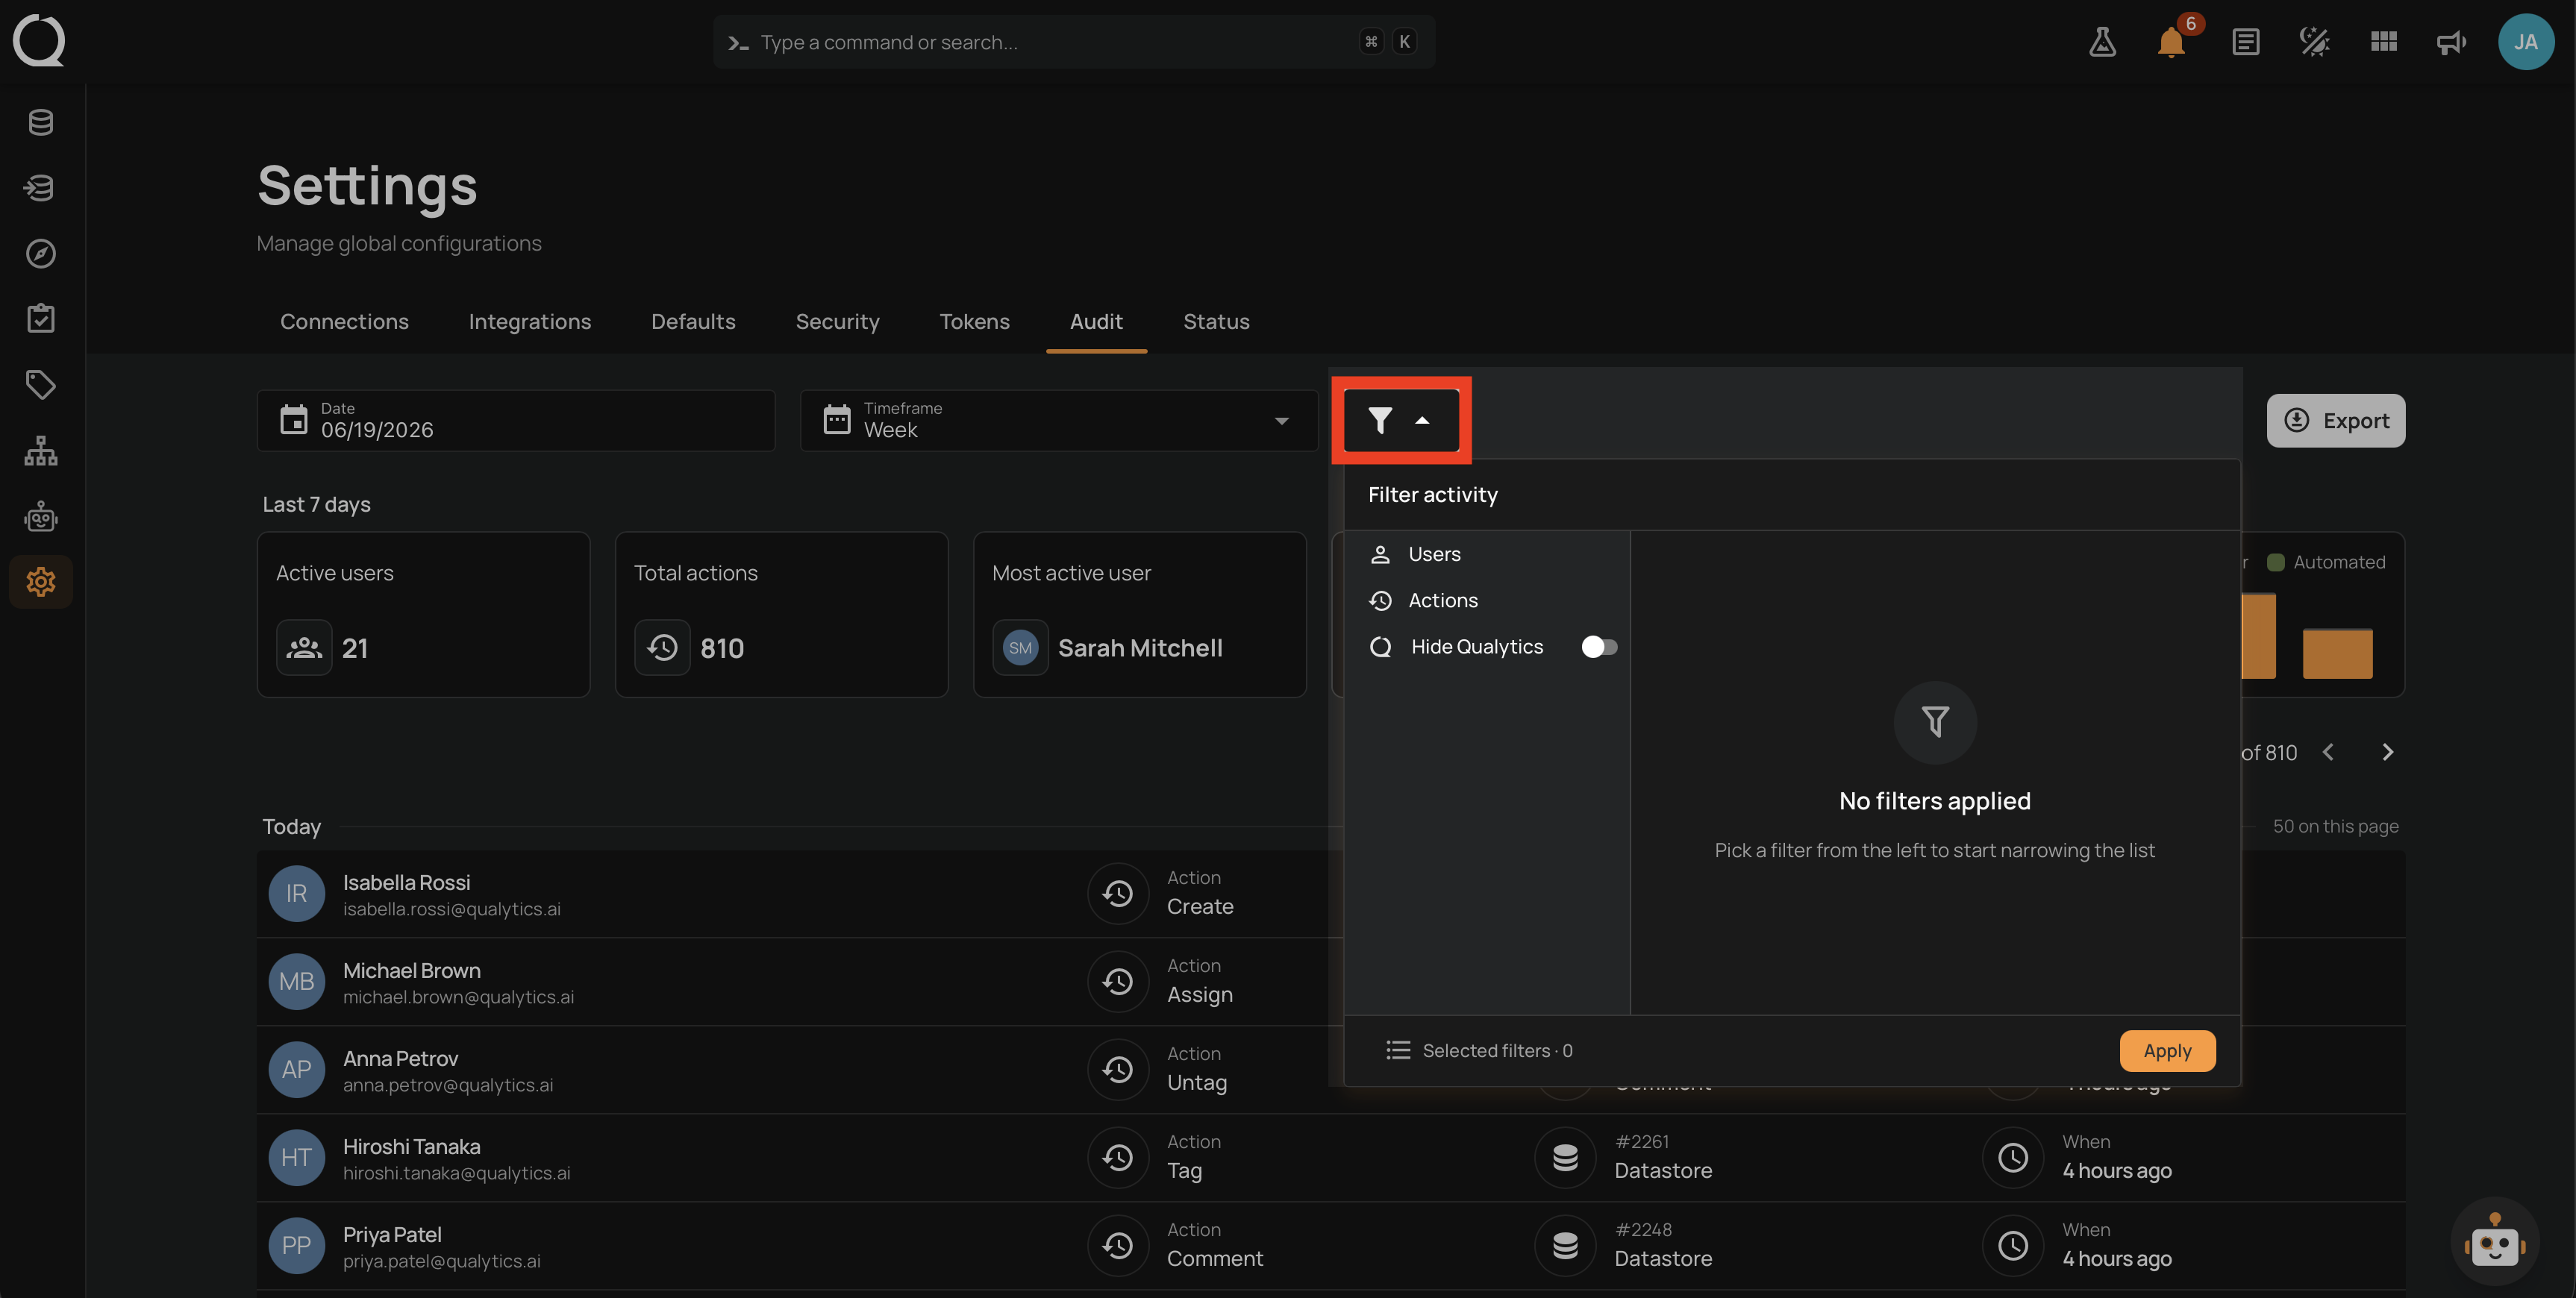This screenshot has width=2576, height=1298.
Task: Click Michael Brown's action history icon
Action: click(1117, 982)
